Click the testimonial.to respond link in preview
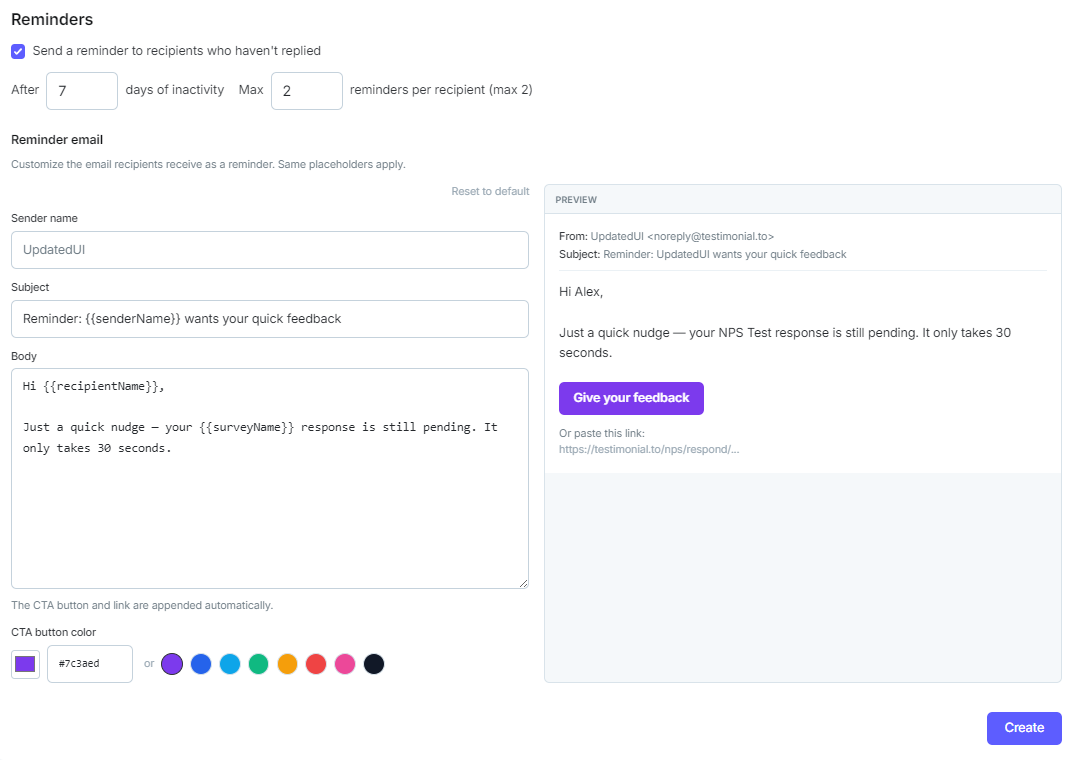 tap(649, 450)
